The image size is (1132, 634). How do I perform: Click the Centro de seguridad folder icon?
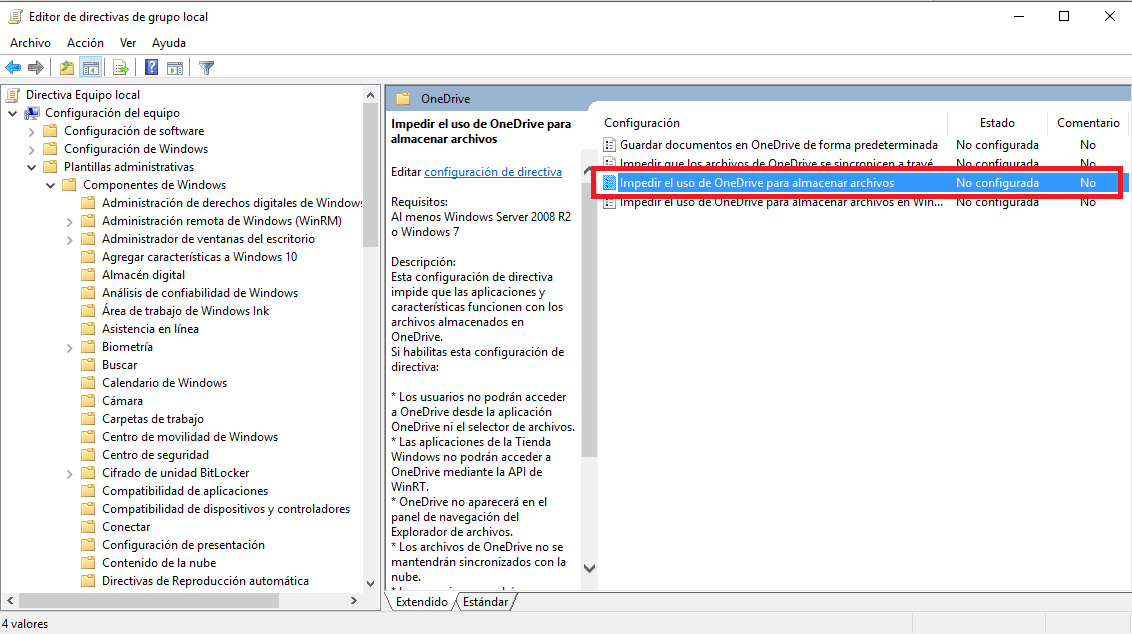pos(88,455)
